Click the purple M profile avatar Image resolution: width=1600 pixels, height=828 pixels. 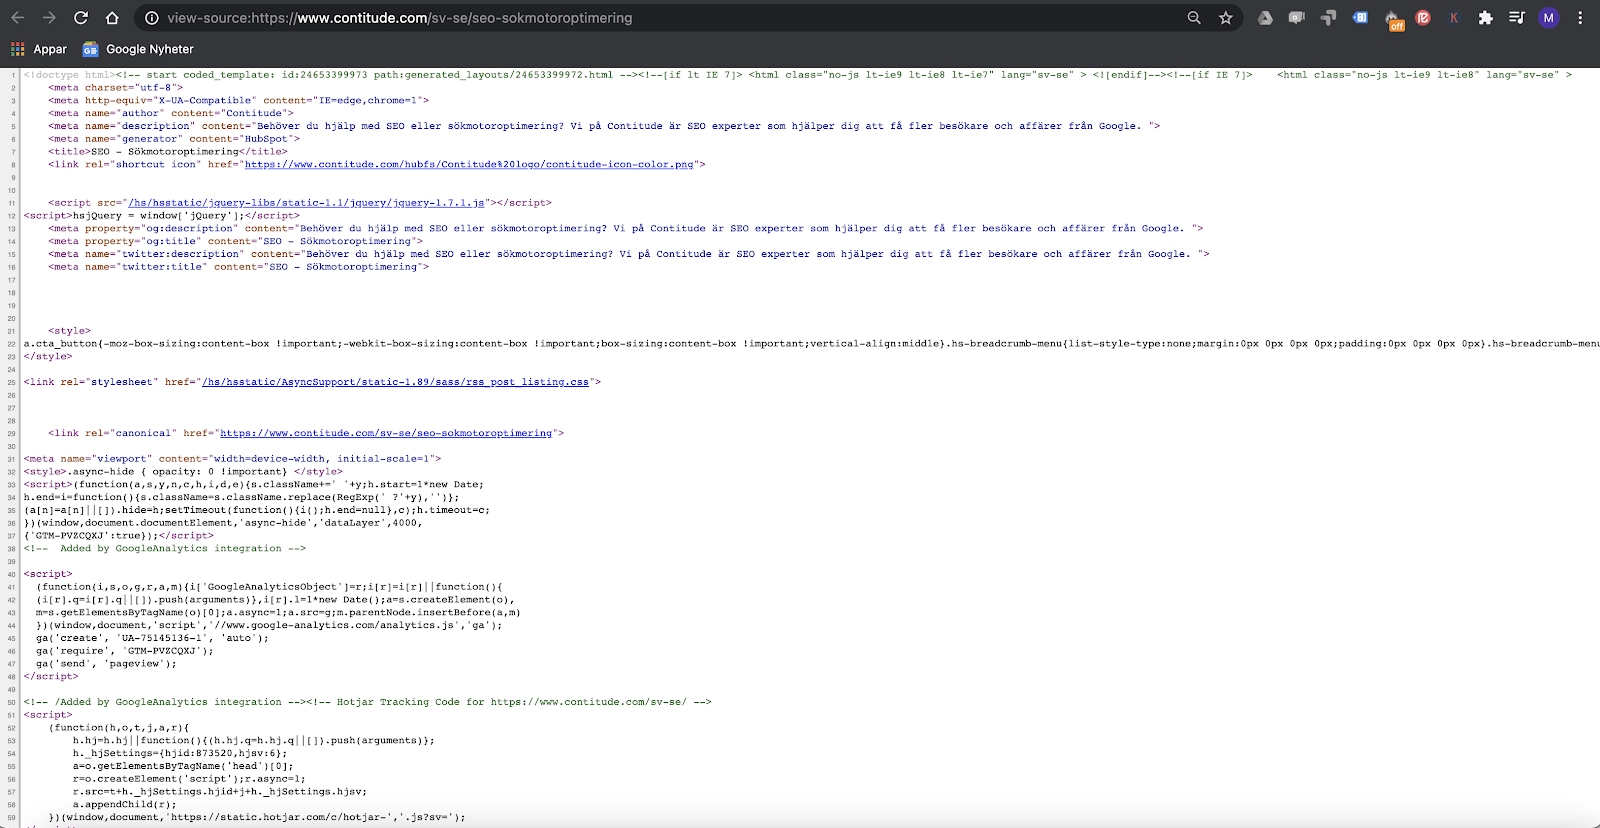1548,18
